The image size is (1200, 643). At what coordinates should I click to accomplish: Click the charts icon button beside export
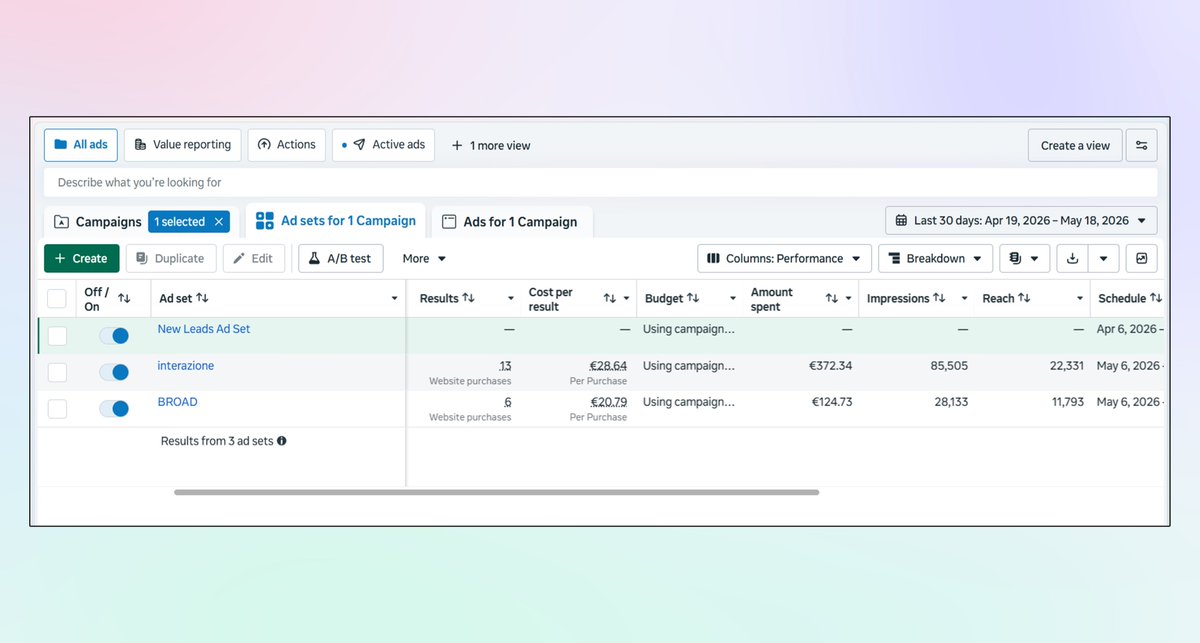1141,258
